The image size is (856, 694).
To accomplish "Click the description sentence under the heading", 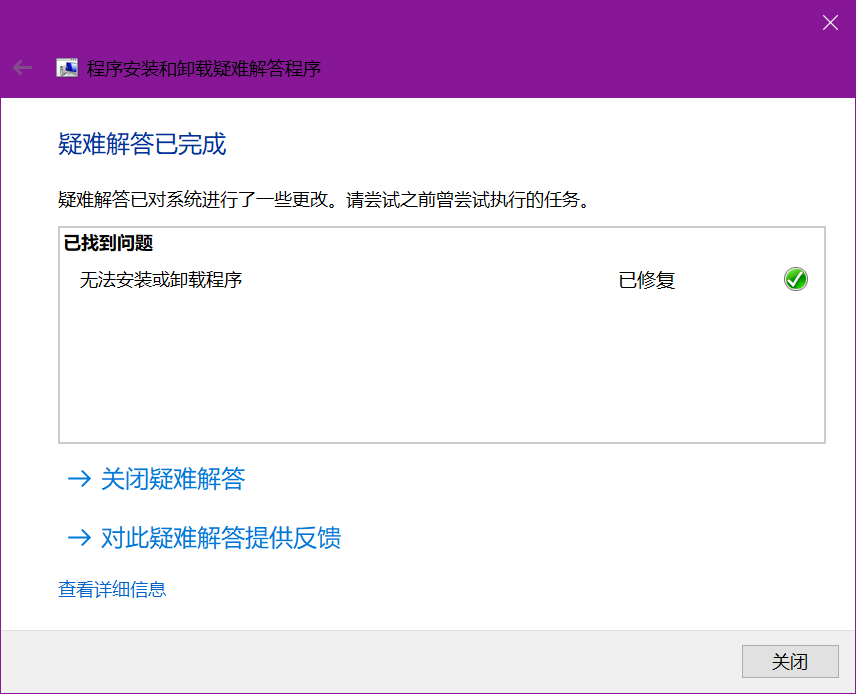I will [x=323, y=199].
